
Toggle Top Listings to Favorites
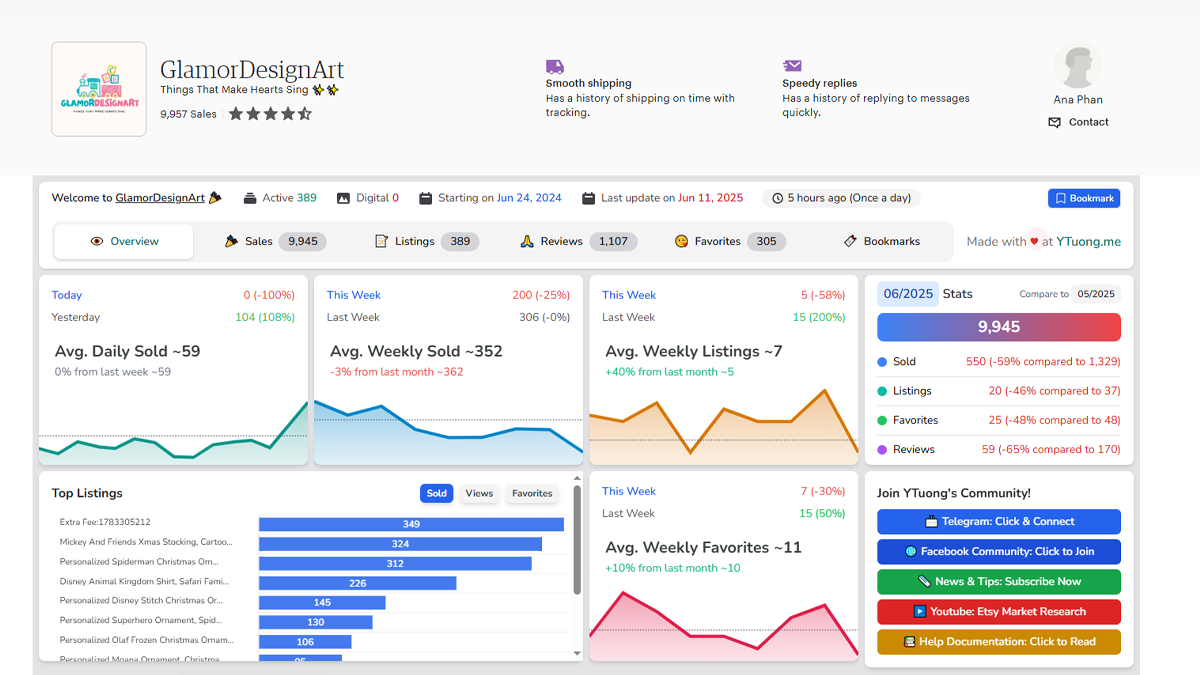pyautogui.click(x=532, y=493)
